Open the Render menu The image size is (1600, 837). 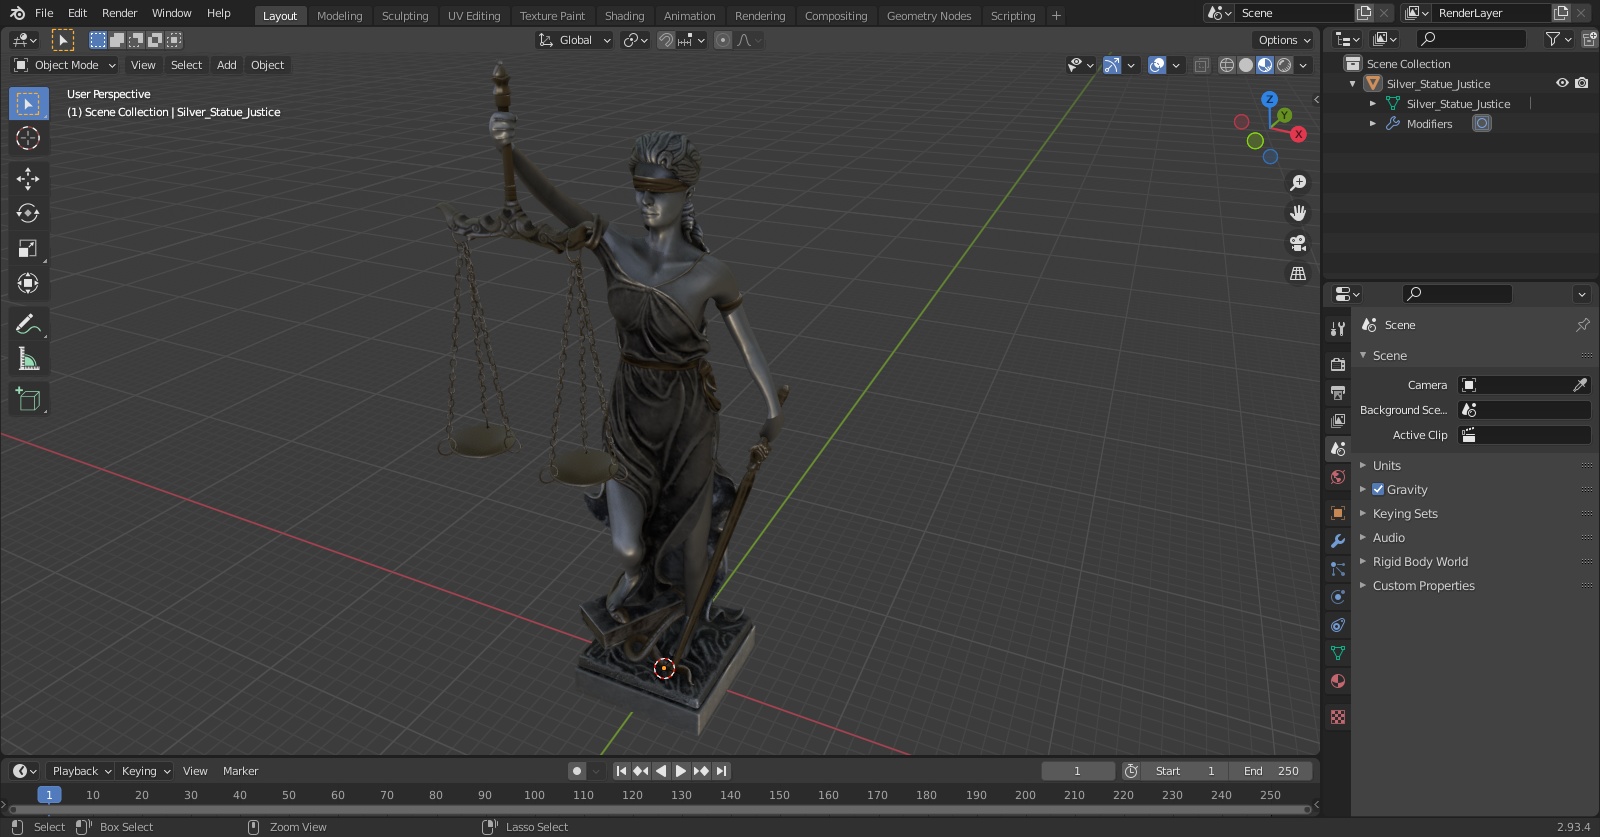click(x=120, y=13)
